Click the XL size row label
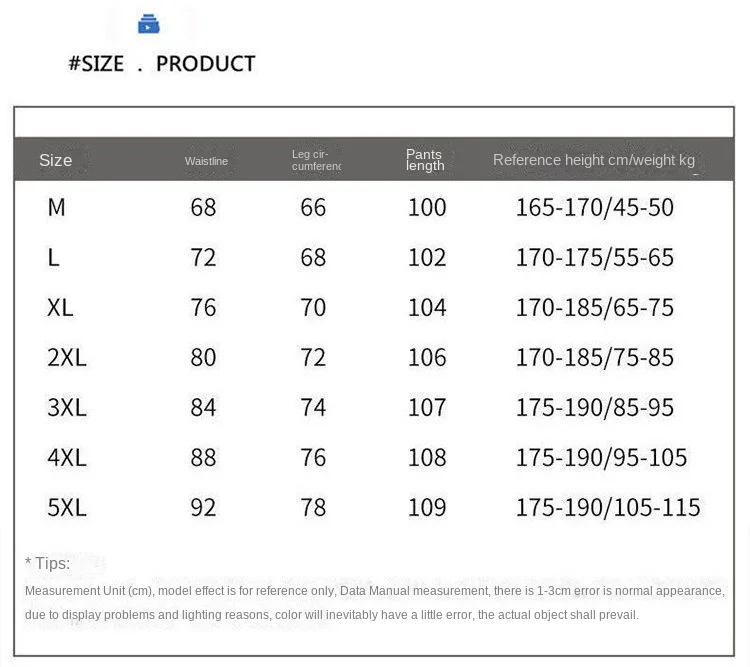Screen dimensions: 750x667 60,307
